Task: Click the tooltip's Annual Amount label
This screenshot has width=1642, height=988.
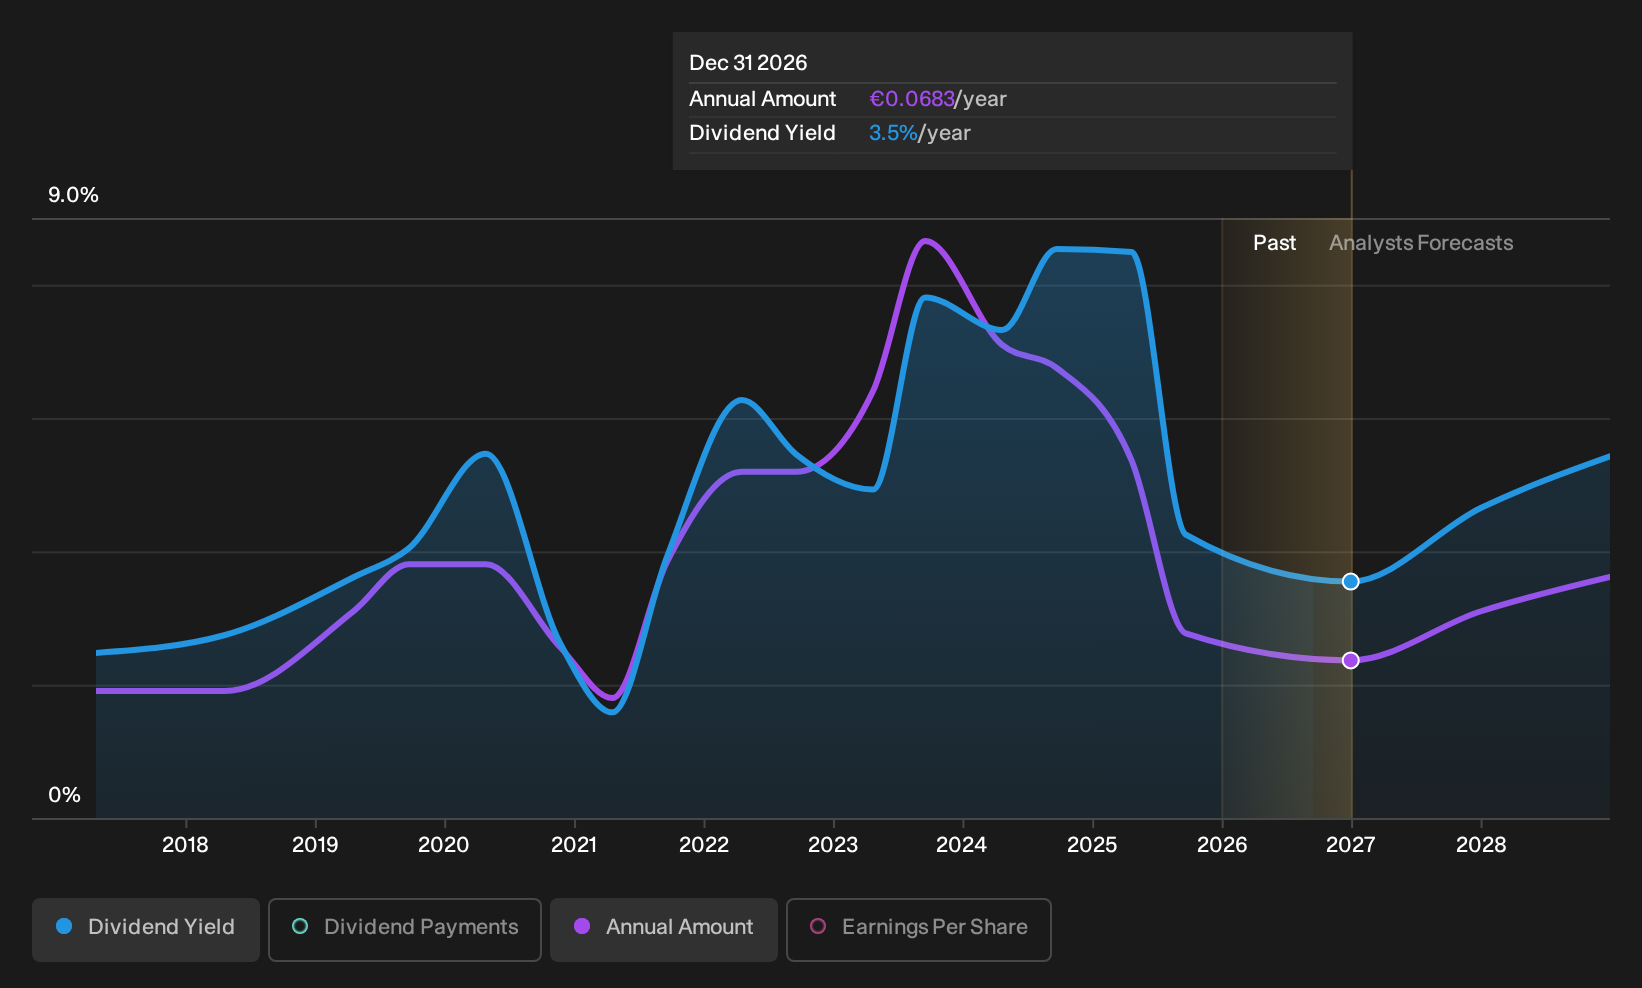Action: [762, 99]
